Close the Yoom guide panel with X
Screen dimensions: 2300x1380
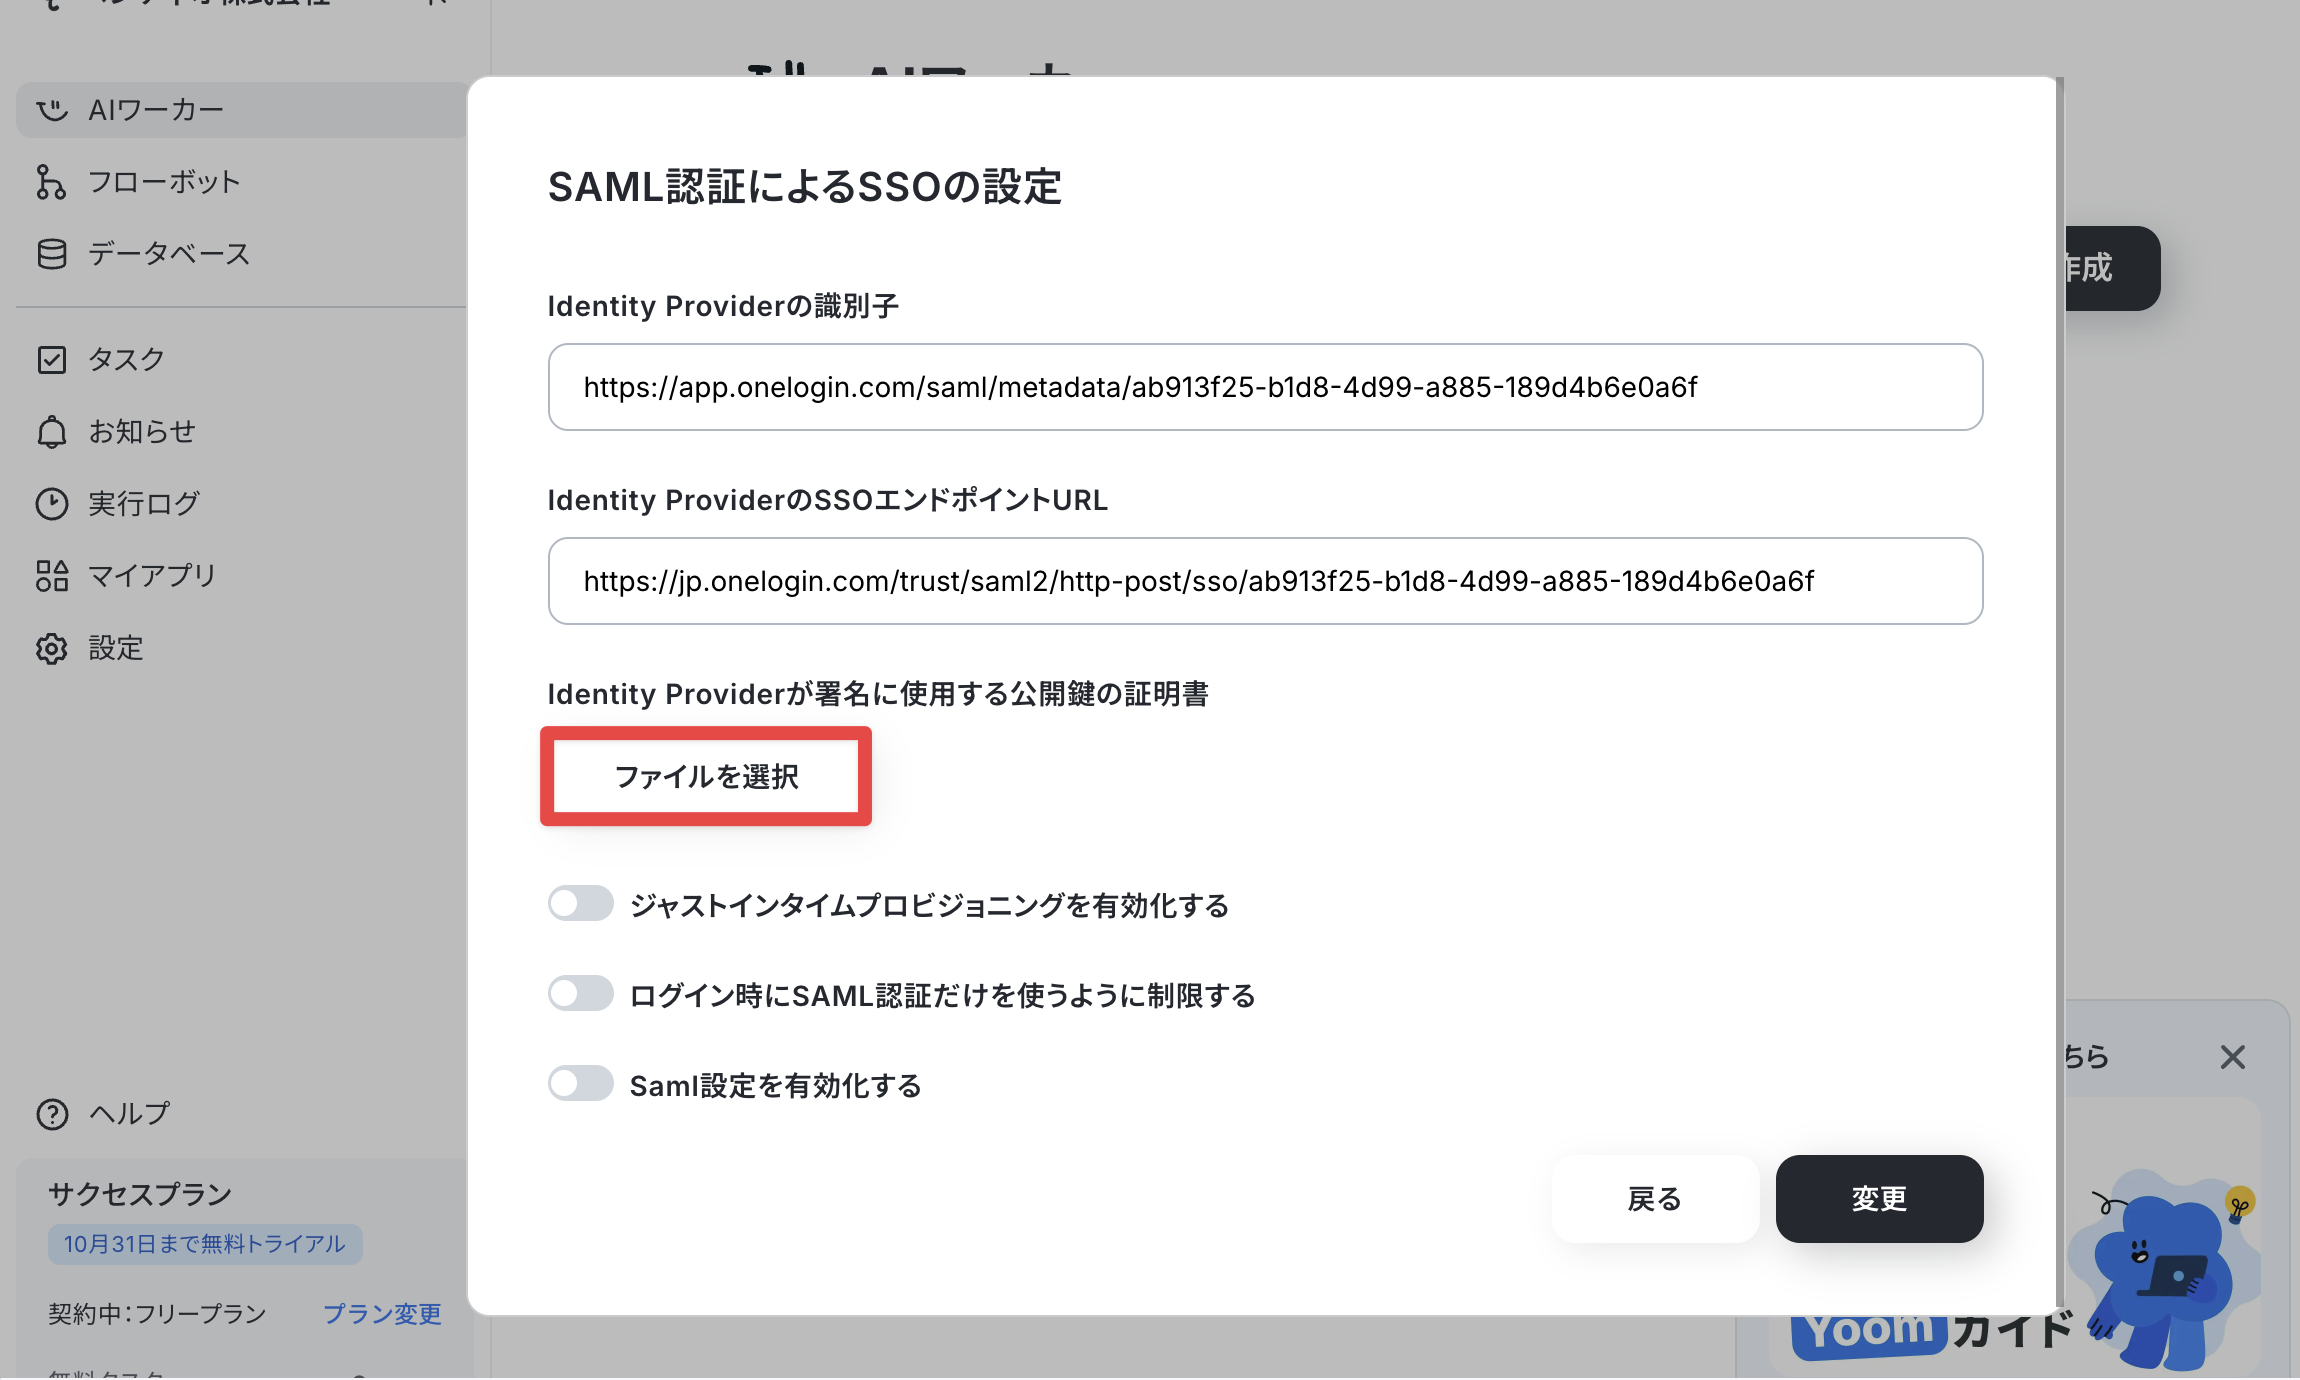pyautogui.click(x=2233, y=1057)
